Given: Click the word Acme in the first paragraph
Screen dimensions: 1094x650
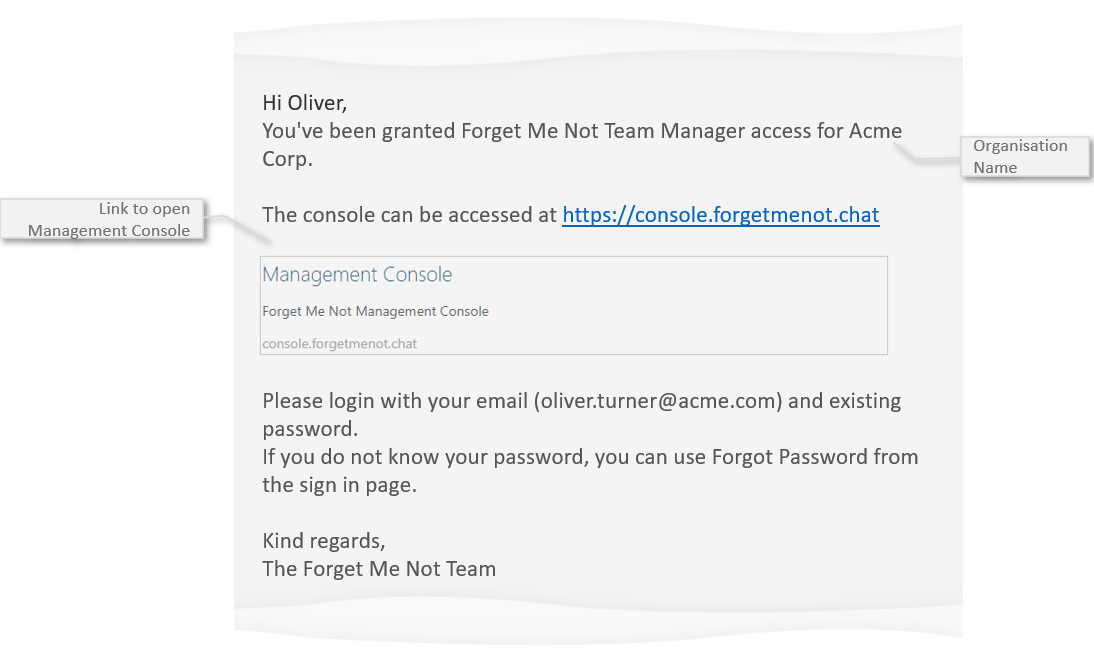Looking at the screenshot, I should coord(875,131).
